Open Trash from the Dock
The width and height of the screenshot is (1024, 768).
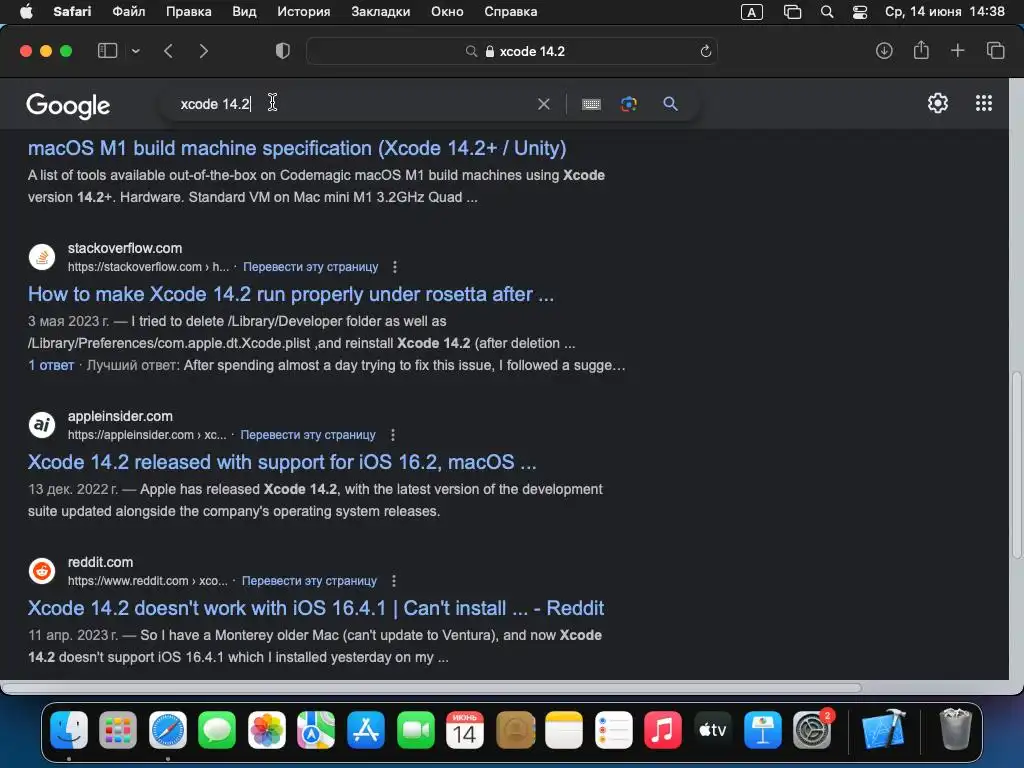point(955,729)
